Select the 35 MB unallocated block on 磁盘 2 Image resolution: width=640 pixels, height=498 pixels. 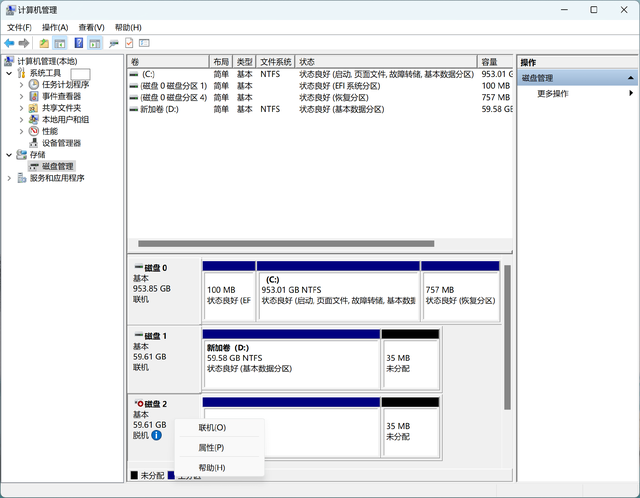[410, 428]
